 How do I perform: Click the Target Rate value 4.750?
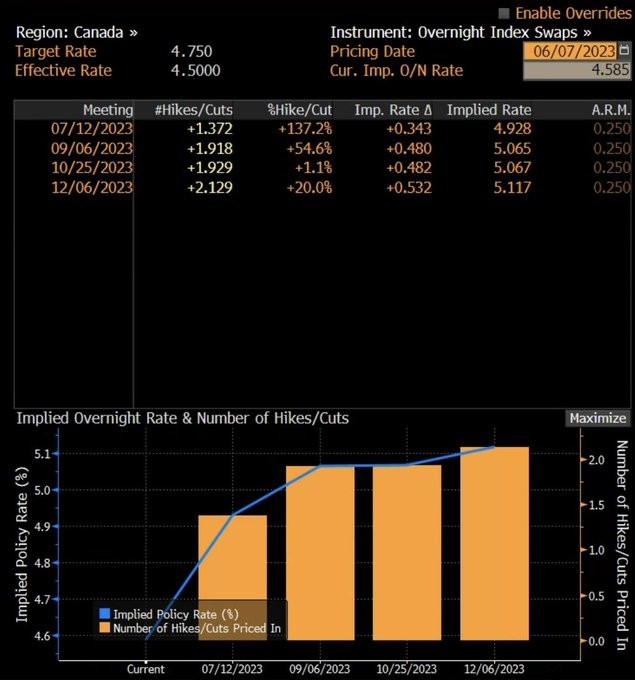click(x=191, y=51)
